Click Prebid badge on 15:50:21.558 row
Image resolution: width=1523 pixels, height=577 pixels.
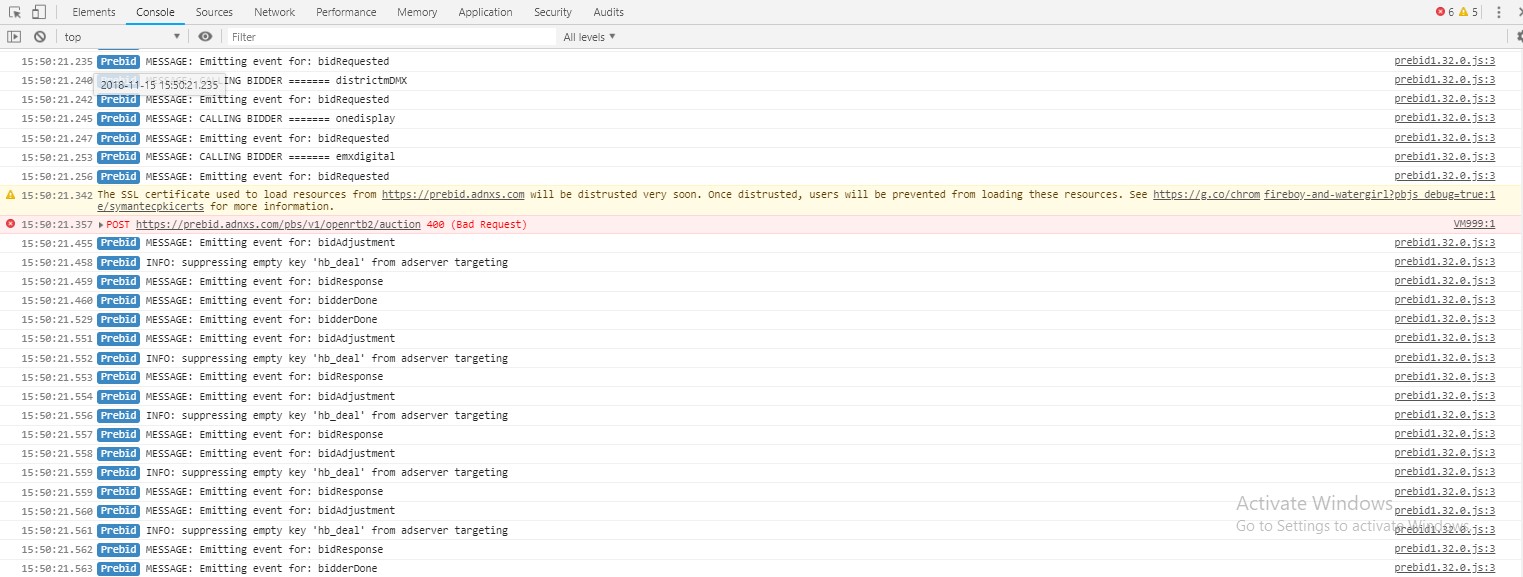coord(118,453)
